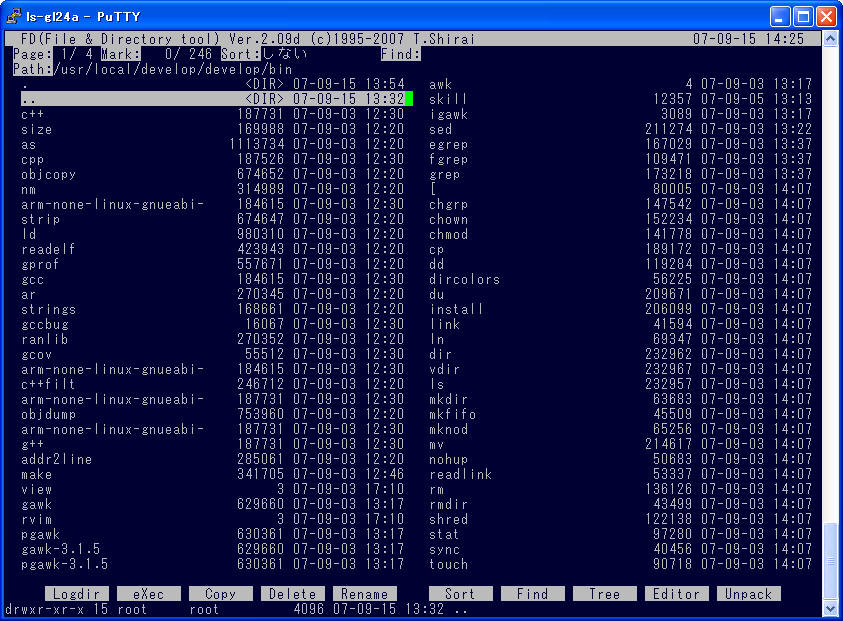Select the parent directory '..' entry

point(30,100)
